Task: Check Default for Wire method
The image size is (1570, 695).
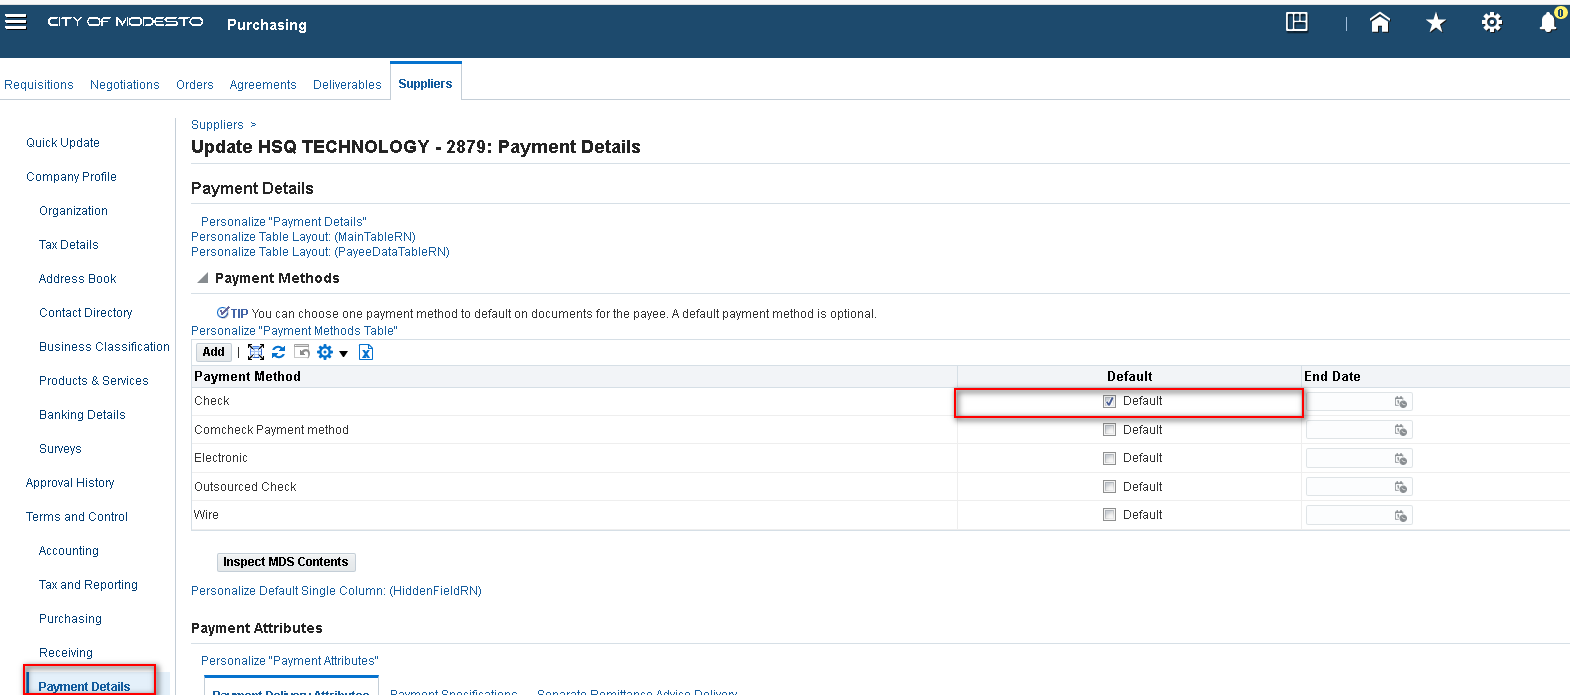Action: (x=1109, y=515)
